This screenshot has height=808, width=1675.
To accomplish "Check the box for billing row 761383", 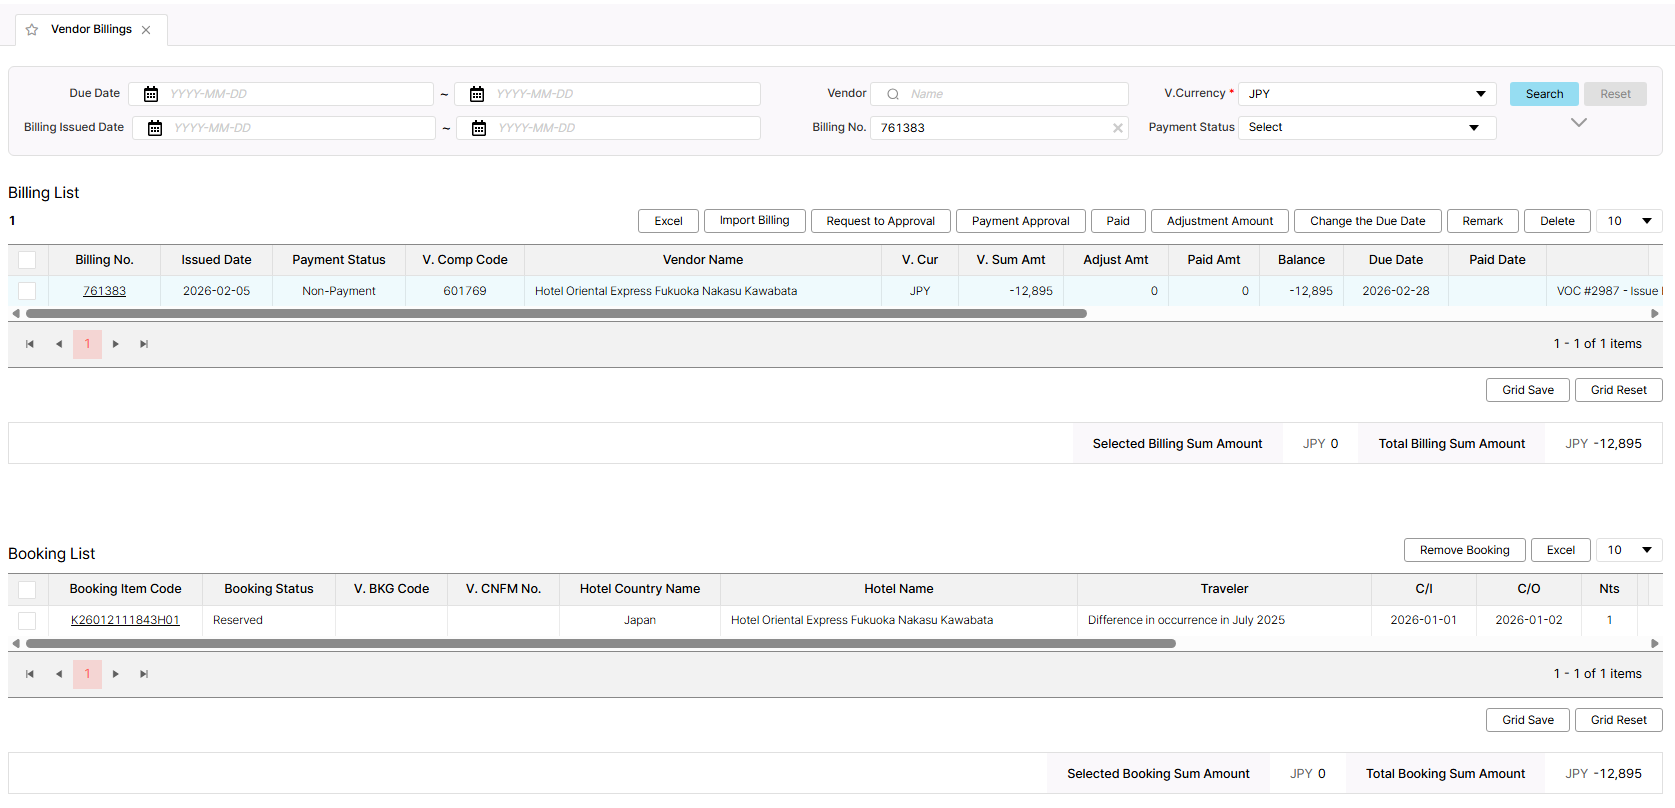I will pyautogui.click(x=27, y=291).
